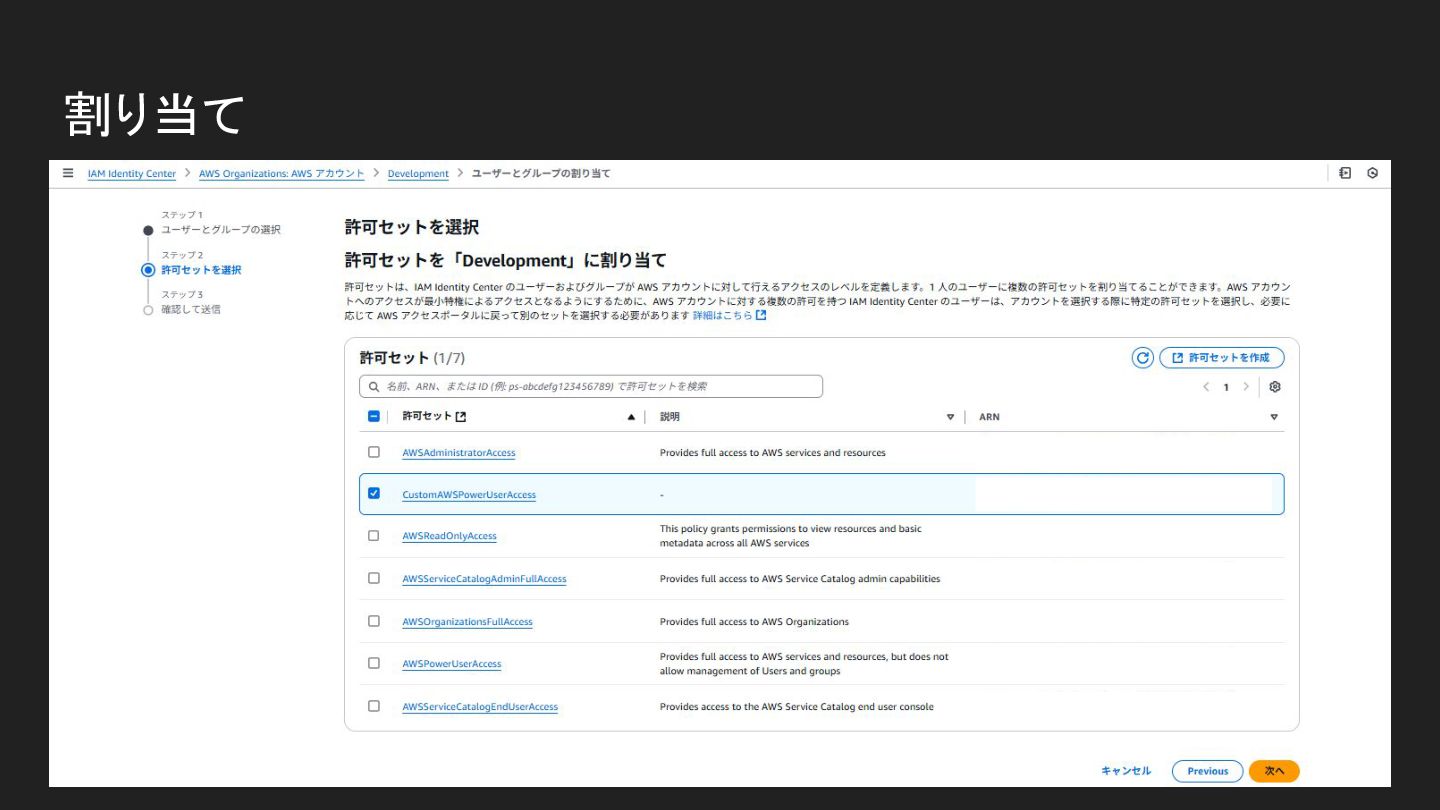The width and height of the screenshot is (1440, 810).
Task: Open 詳細はこちら link
Action: pyautogui.click(x=730, y=316)
